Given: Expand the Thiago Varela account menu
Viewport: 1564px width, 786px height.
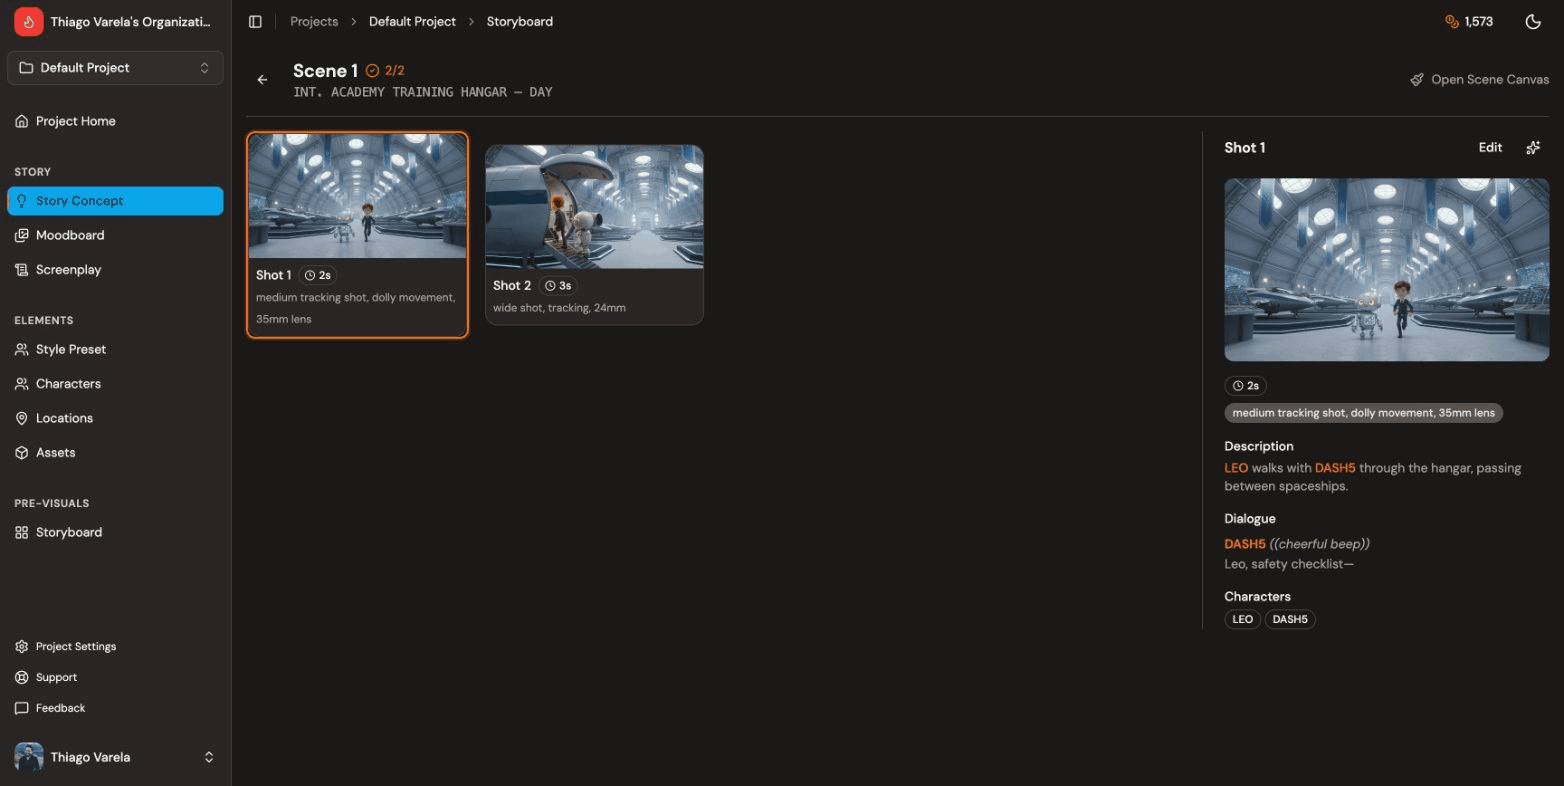Looking at the screenshot, I should point(115,757).
